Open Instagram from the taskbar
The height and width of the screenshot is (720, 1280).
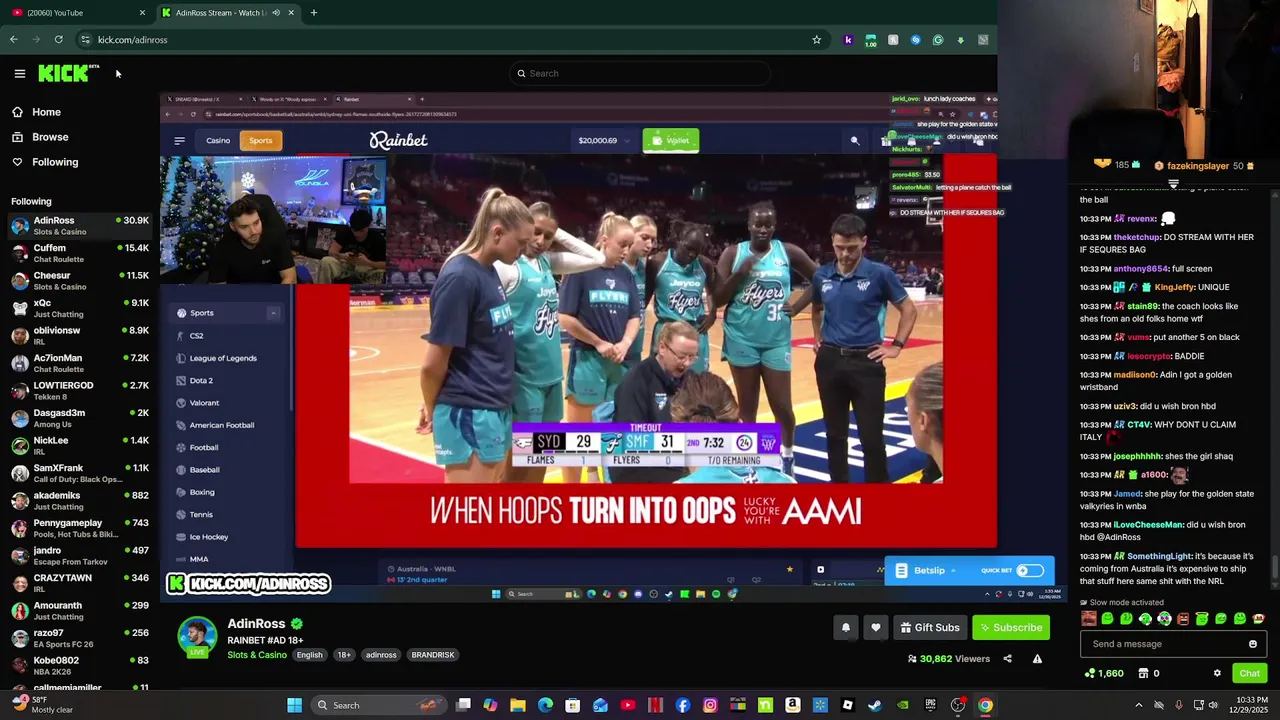[x=710, y=705]
